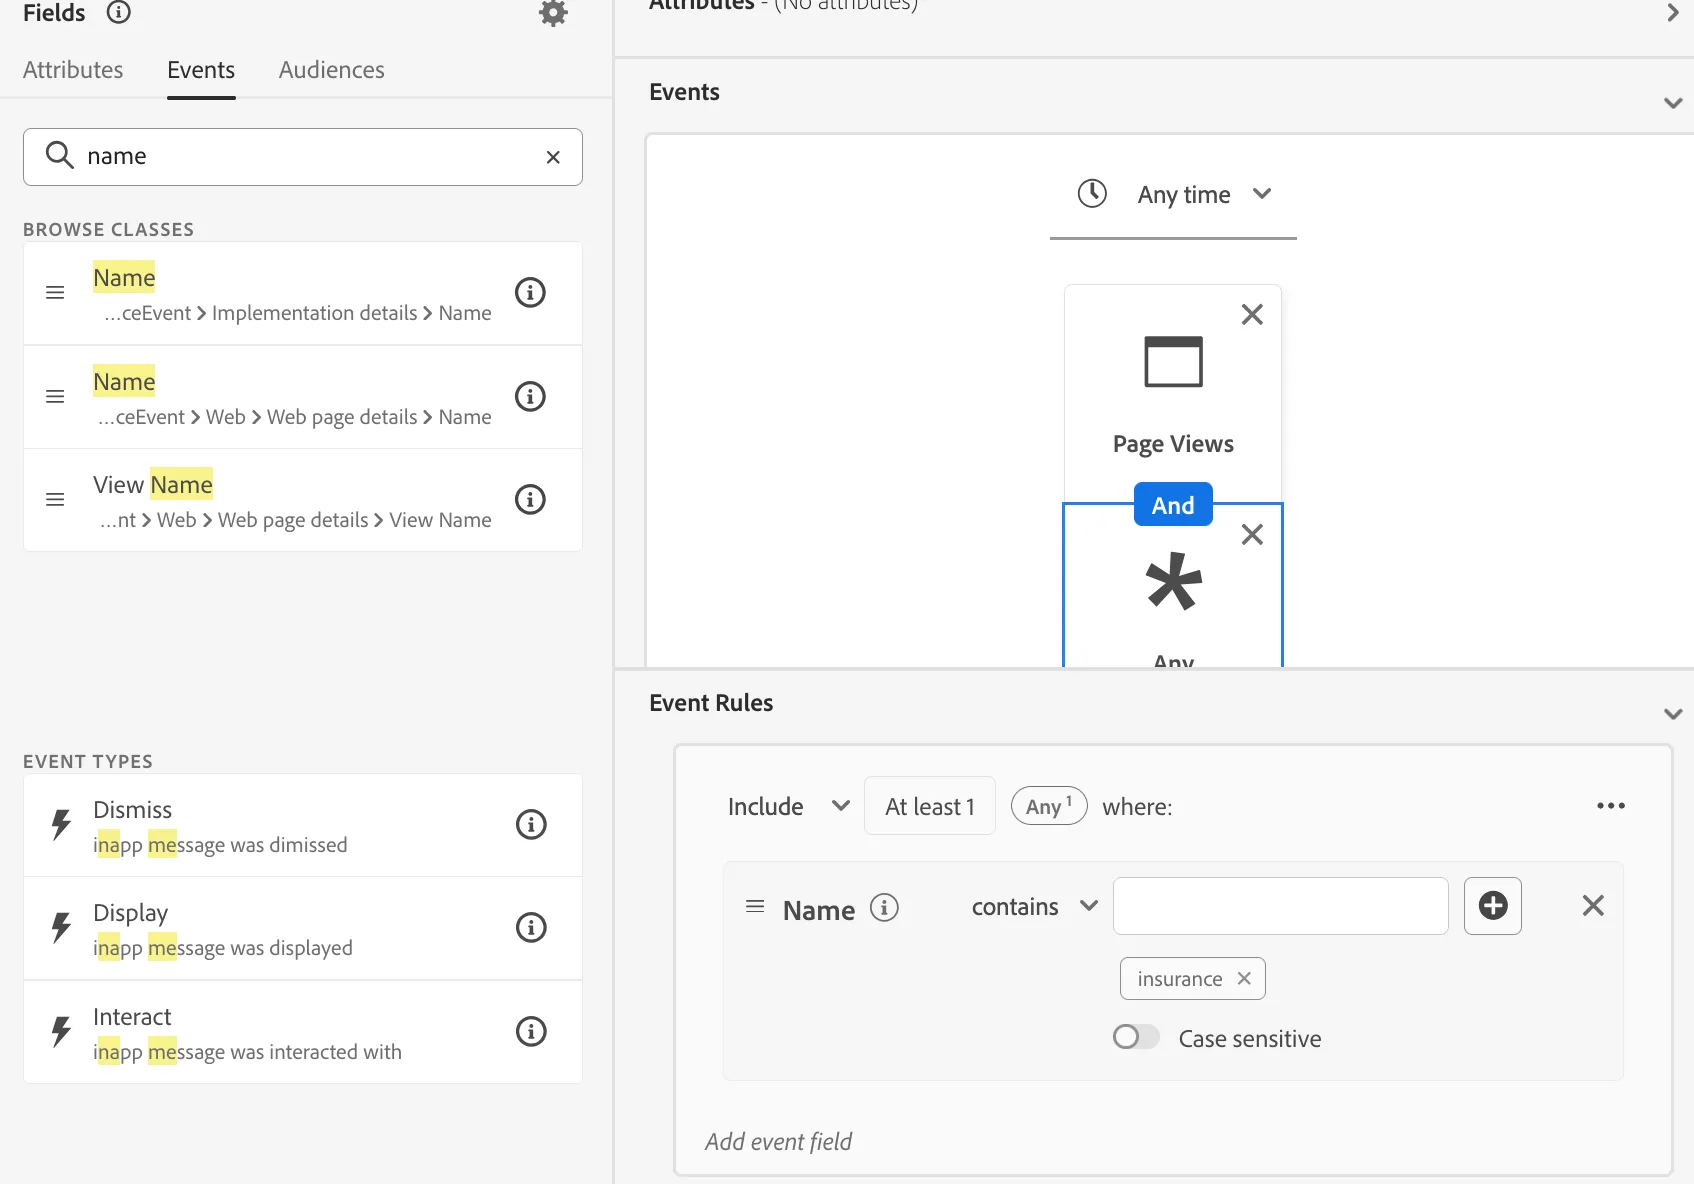Switch to the Audiences tab

click(x=331, y=70)
